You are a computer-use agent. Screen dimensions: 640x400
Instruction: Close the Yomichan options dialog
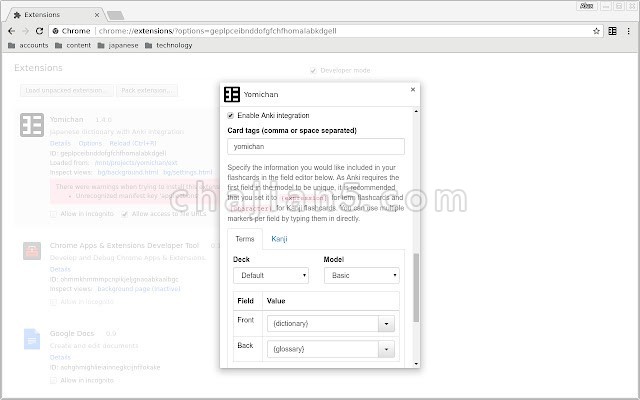point(413,89)
